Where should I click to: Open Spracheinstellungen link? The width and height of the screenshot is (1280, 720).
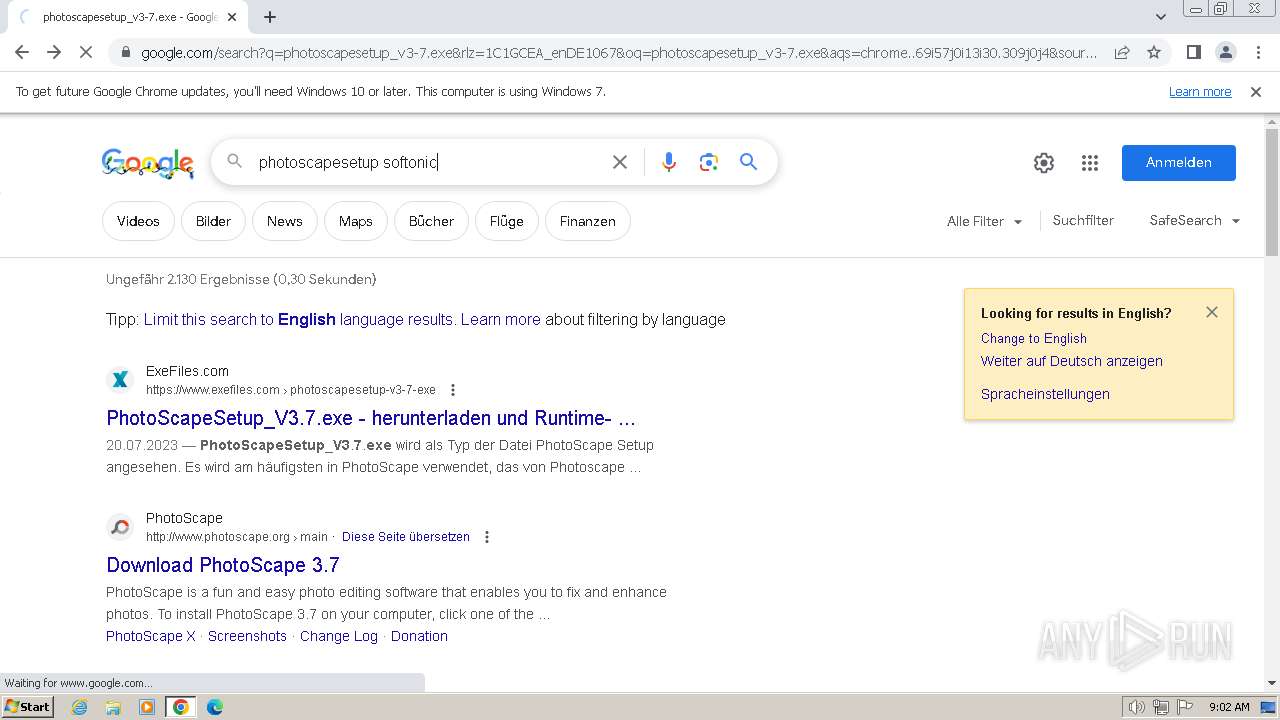pos(1045,394)
